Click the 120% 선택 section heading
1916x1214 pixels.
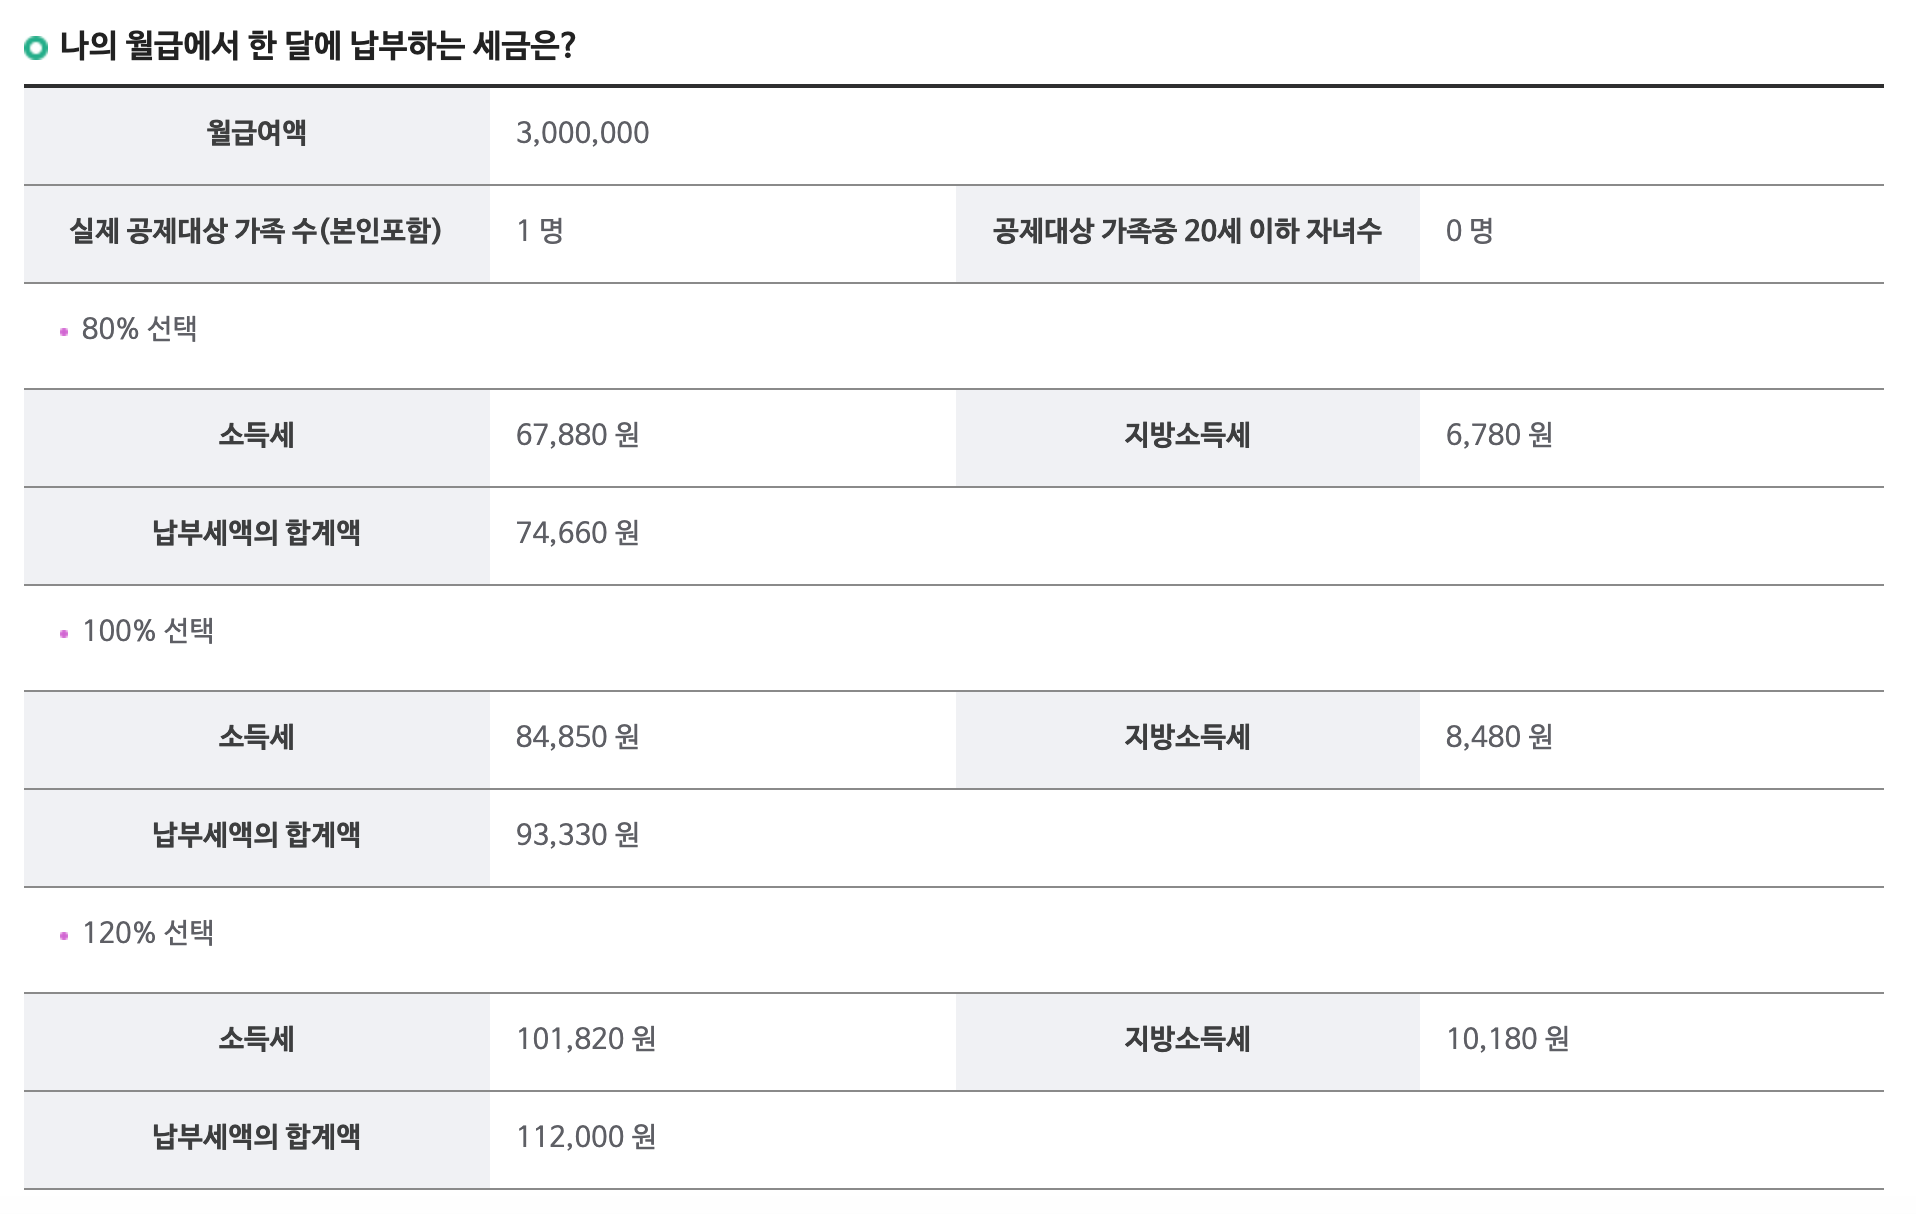click(x=148, y=933)
